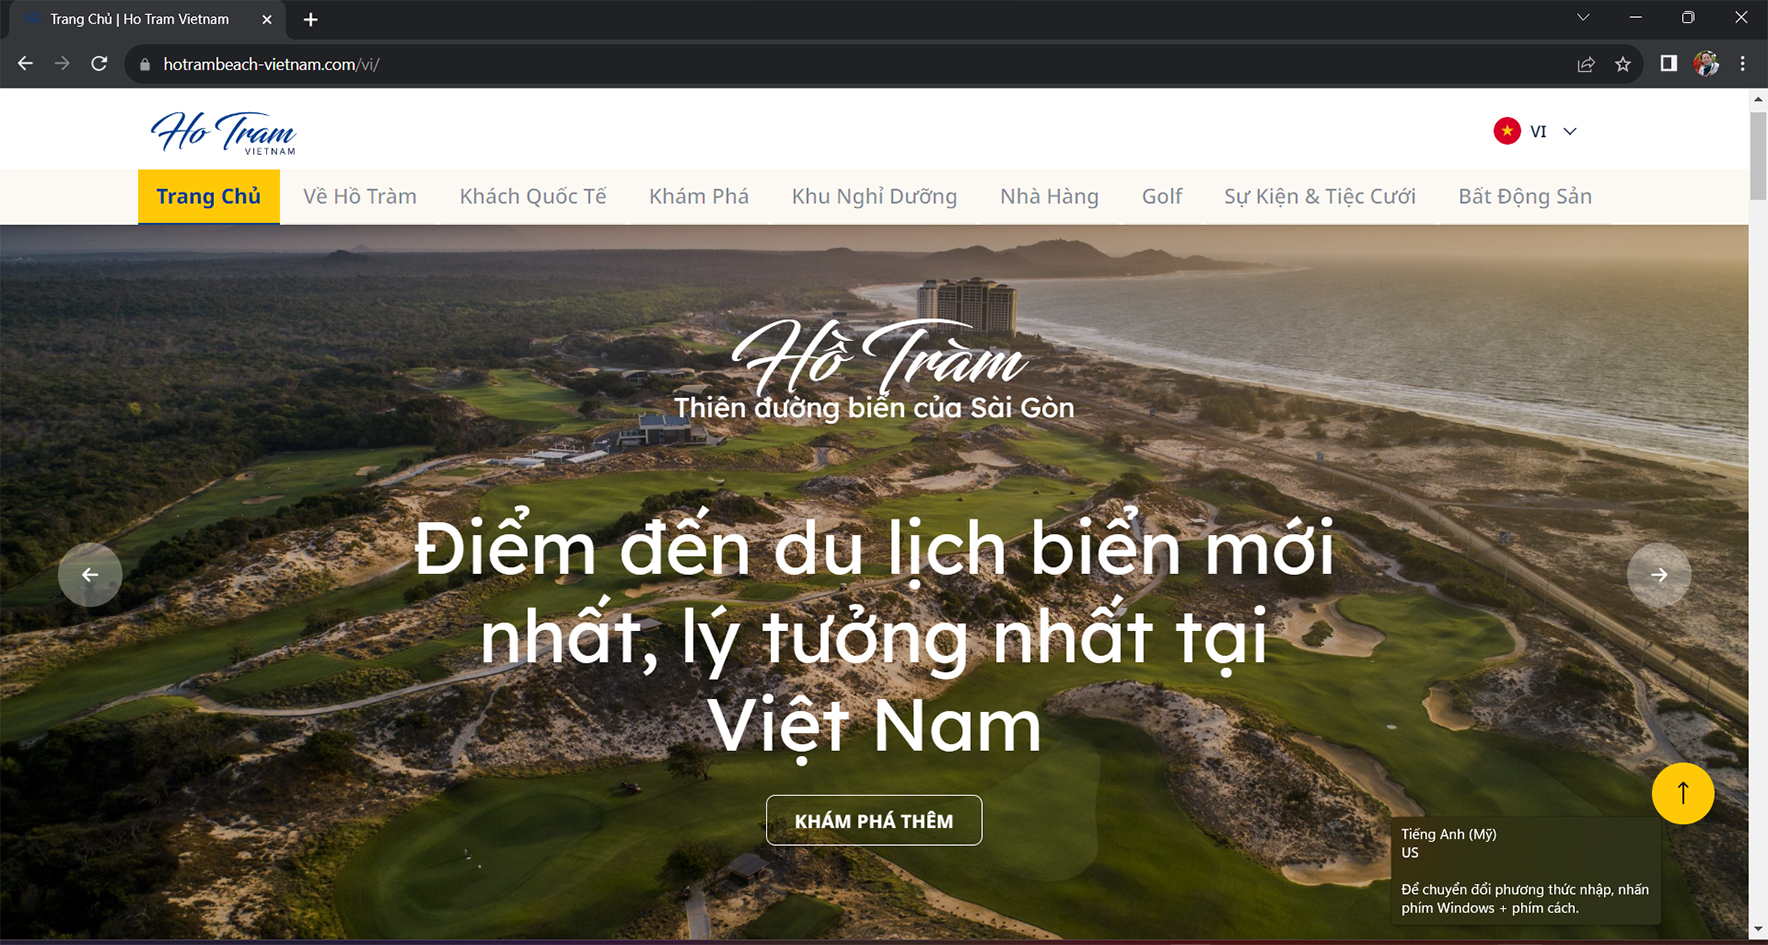Reload the page with refresh icon
Viewport: 1768px width, 945px height.
[99, 64]
